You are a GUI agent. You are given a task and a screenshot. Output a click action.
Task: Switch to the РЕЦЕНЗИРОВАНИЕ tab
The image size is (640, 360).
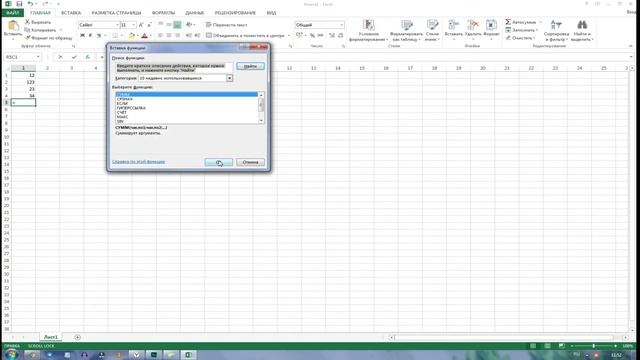(x=235, y=13)
